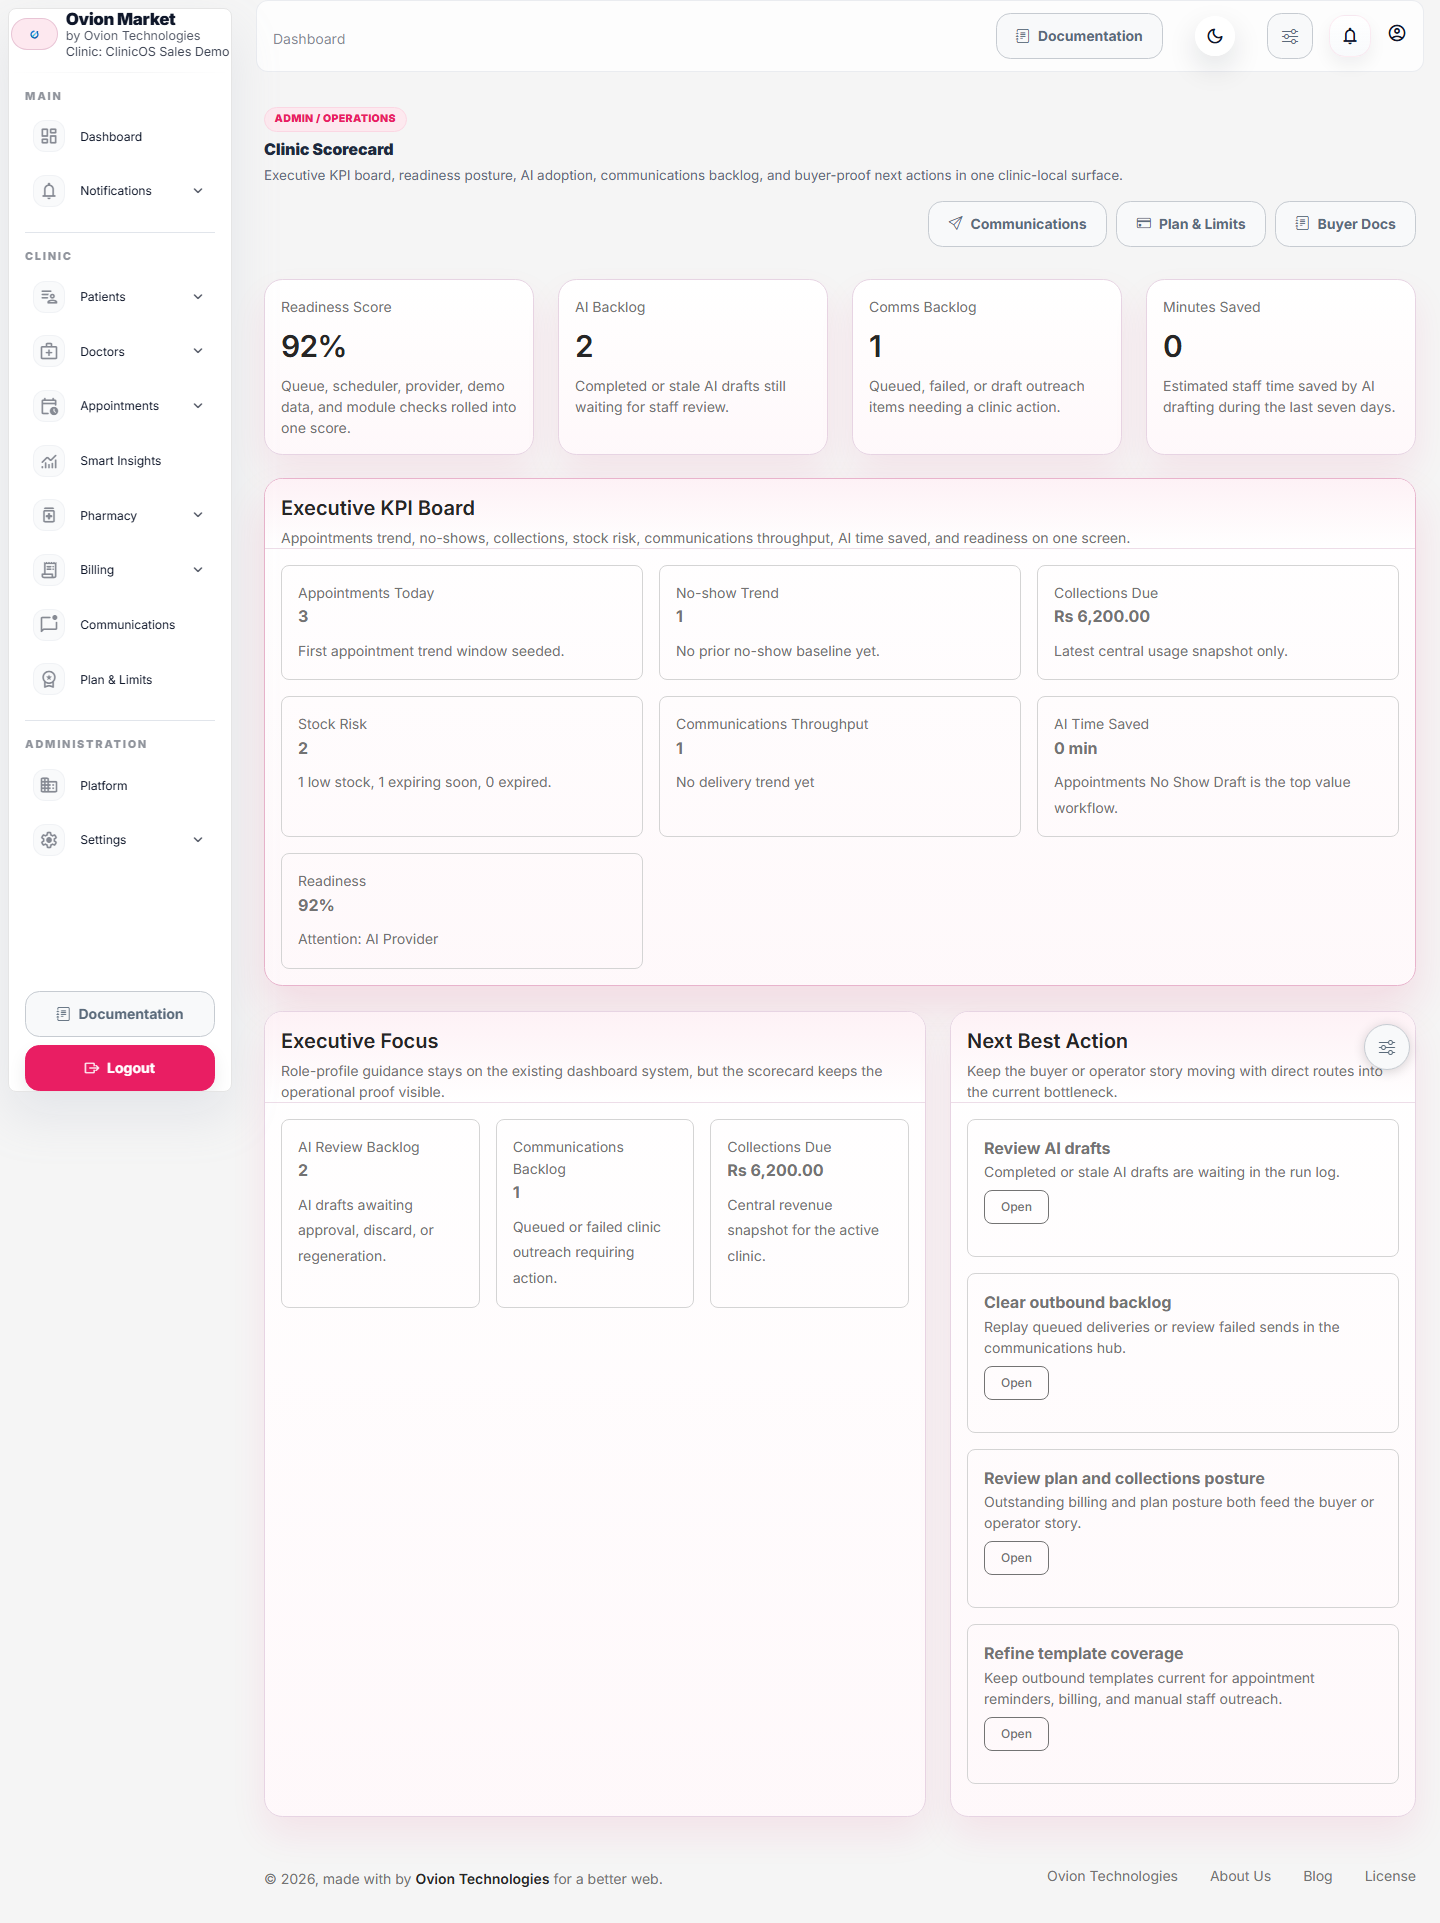Click the document icon in header Documentation button
The height and width of the screenshot is (1923, 1440).
click(1023, 36)
